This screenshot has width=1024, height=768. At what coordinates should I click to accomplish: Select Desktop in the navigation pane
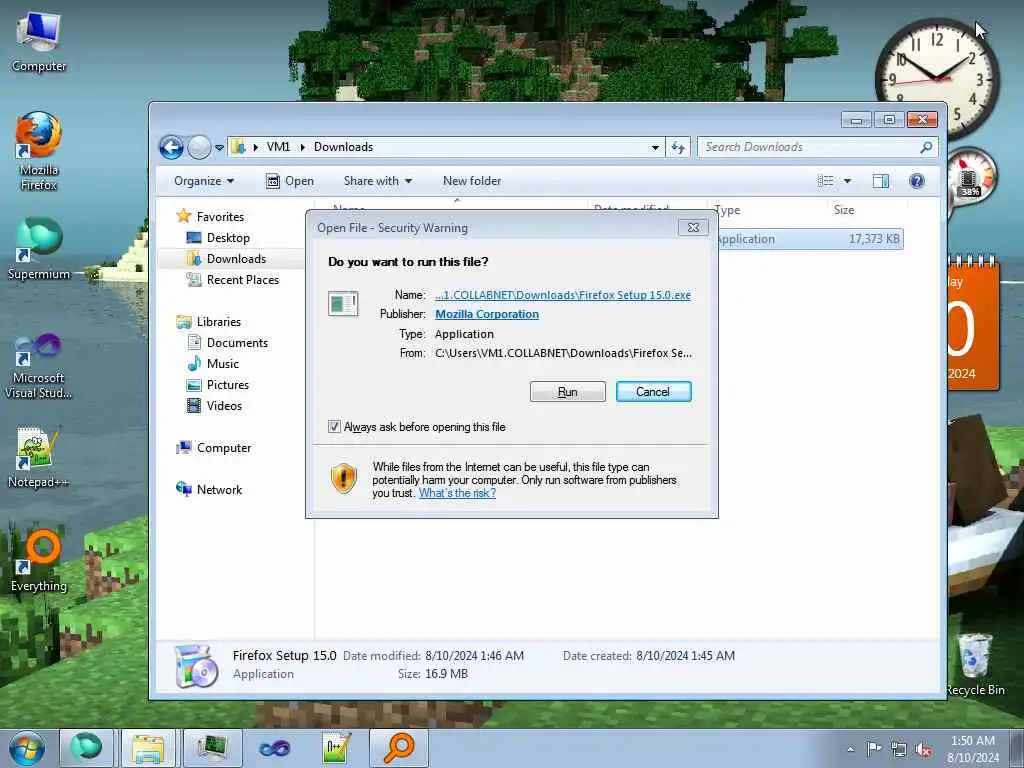click(228, 238)
